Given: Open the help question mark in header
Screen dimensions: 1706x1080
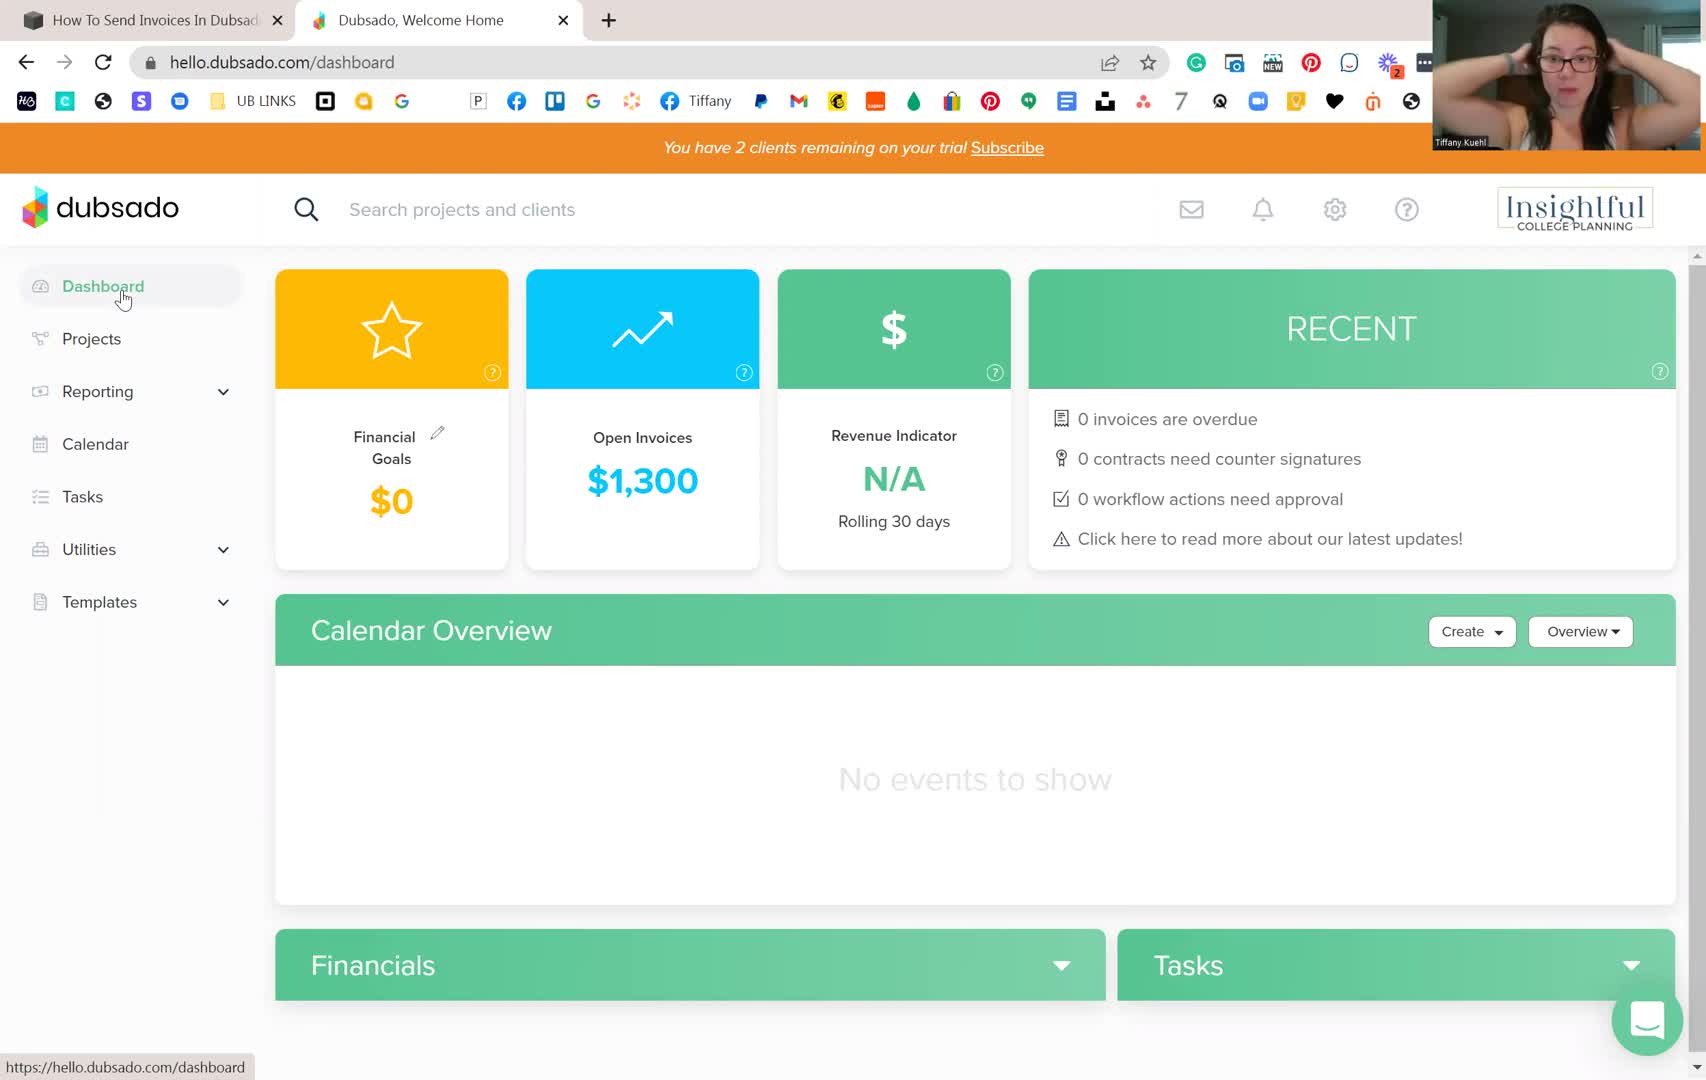Looking at the screenshot, I should coord(1407,209).
